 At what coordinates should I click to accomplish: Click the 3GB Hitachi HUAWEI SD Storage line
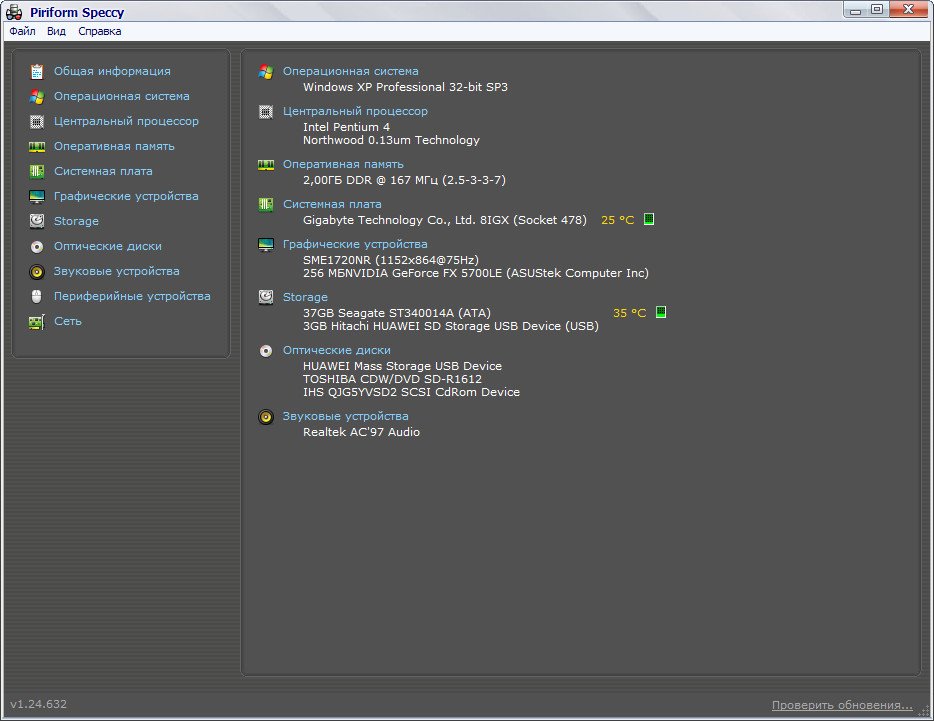point(450,326)
